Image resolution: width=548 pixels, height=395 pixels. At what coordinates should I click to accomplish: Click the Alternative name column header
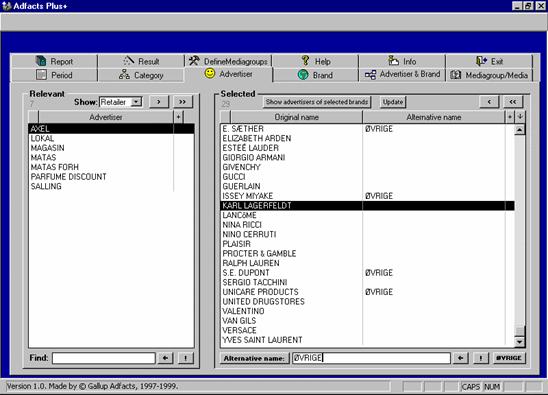[434, 117]
